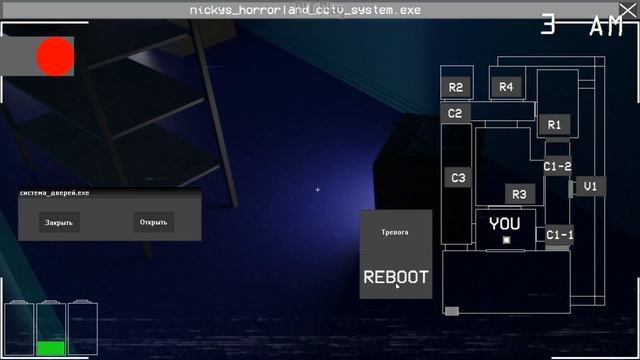Click the battery with green charge
The height and width of the screenshot is (360, 640).
pyautogui.click(x=51, y=328)
